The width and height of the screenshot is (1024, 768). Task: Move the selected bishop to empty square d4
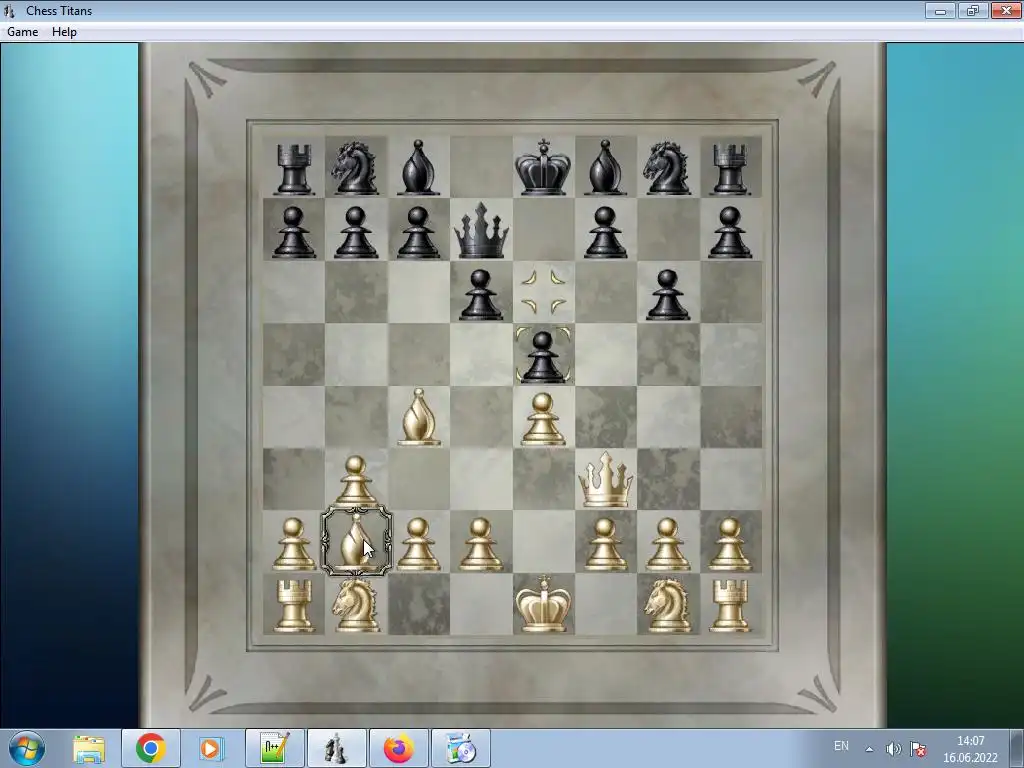pyautogui.click(x=481, y=417)
